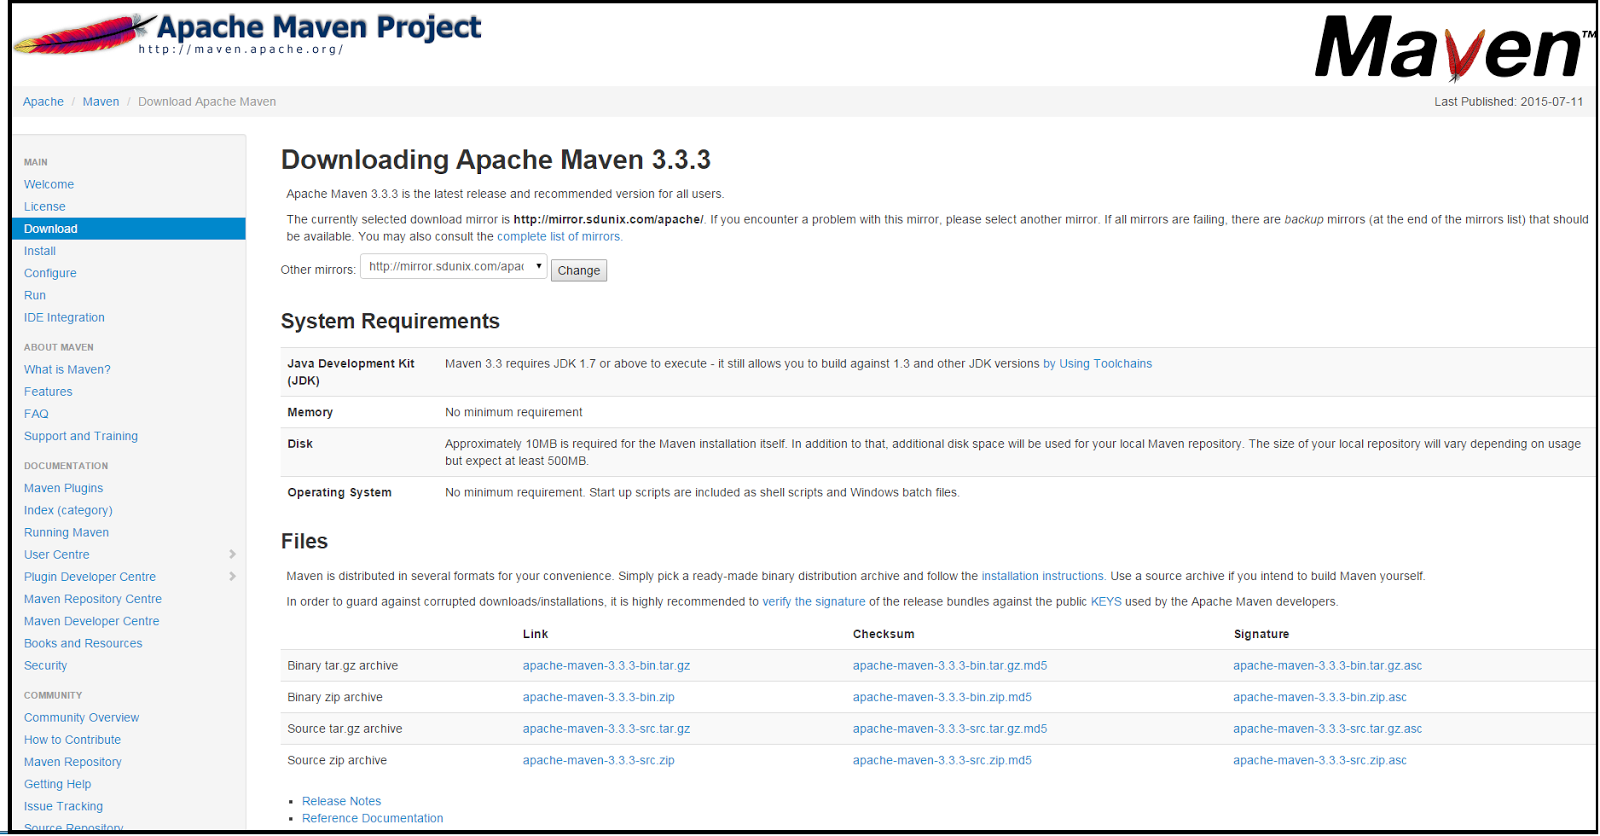The width and height of the screenshot is (1600, 836).
Task: Open the Configure sidebar item
Action: click(x=50, y=273)
